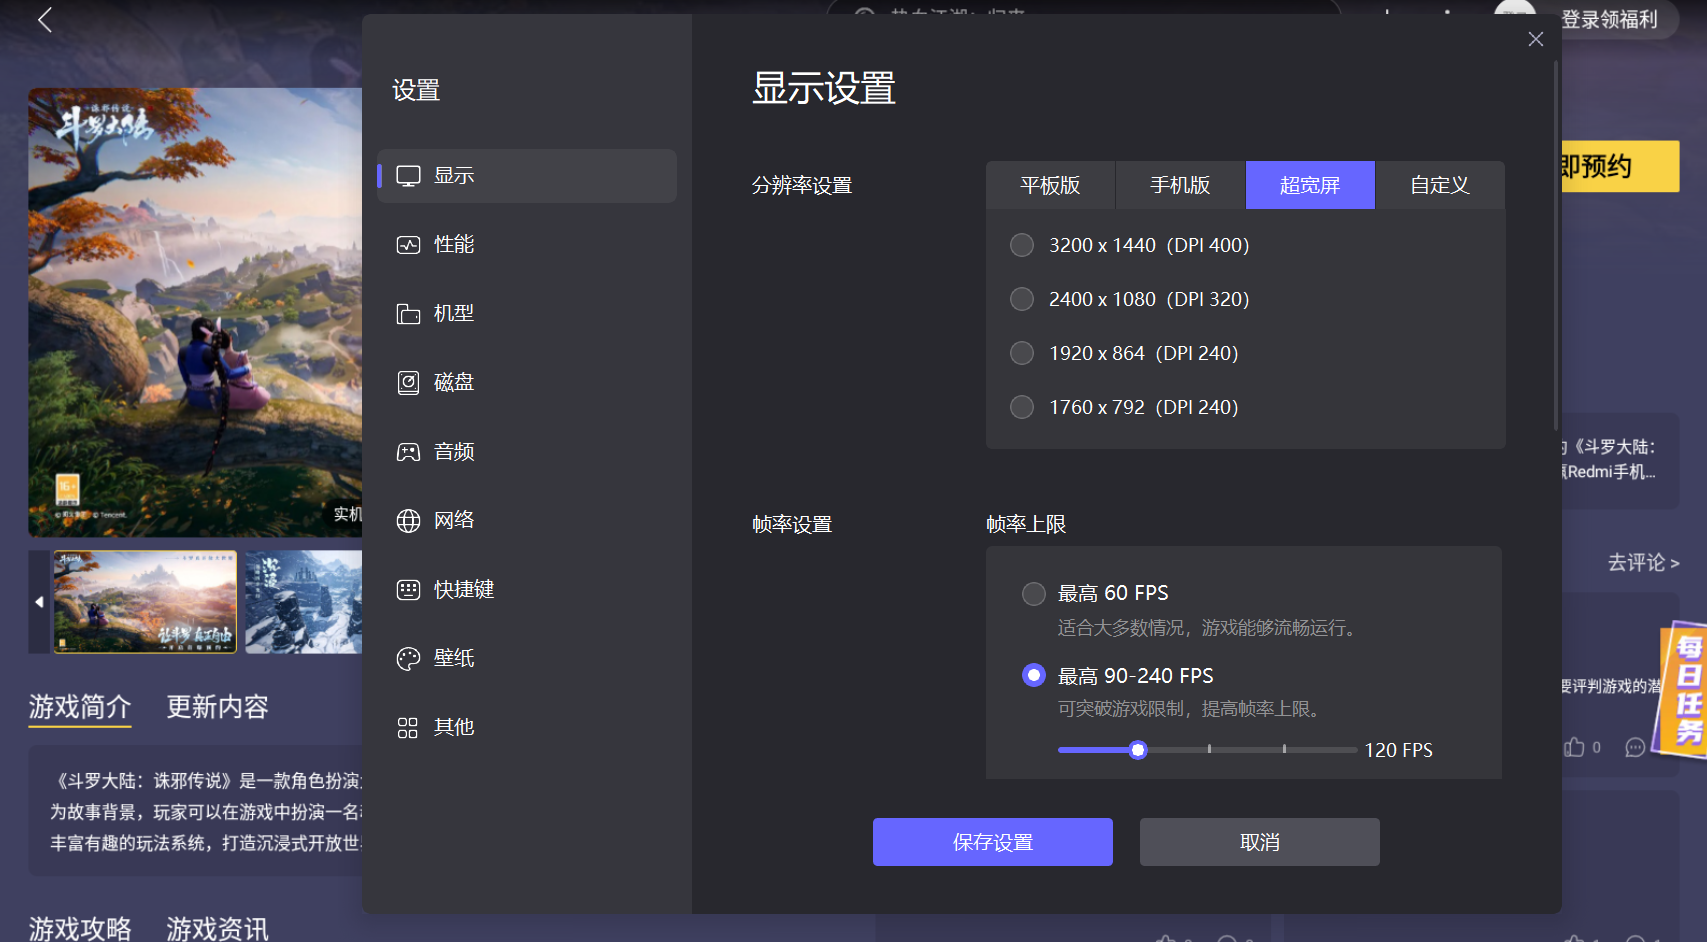The width and height of the screenshot is (1707, 942).
Task: Click the 适合大多数情况 description text
Action: coord(1209,628)
